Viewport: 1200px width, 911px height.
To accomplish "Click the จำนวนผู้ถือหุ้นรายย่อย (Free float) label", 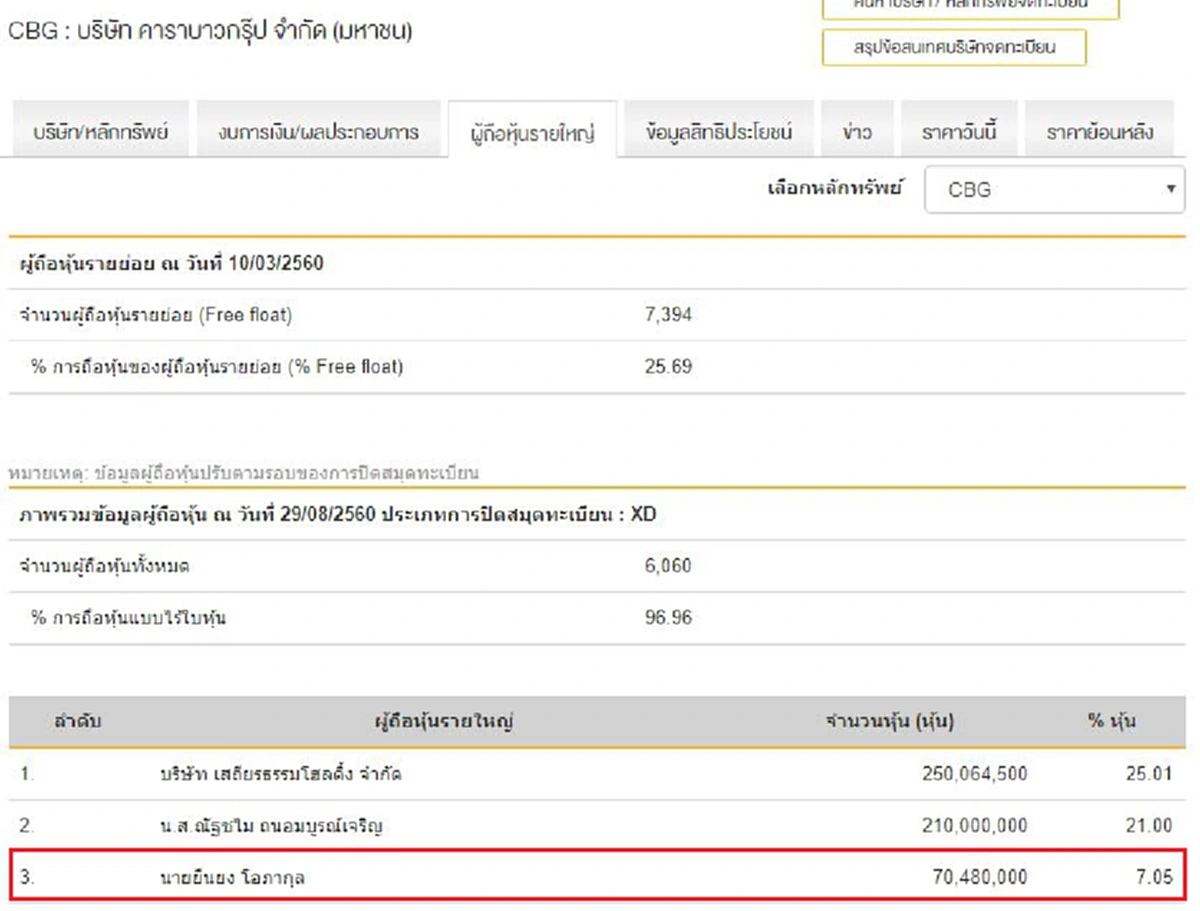I will coord(156,316).
